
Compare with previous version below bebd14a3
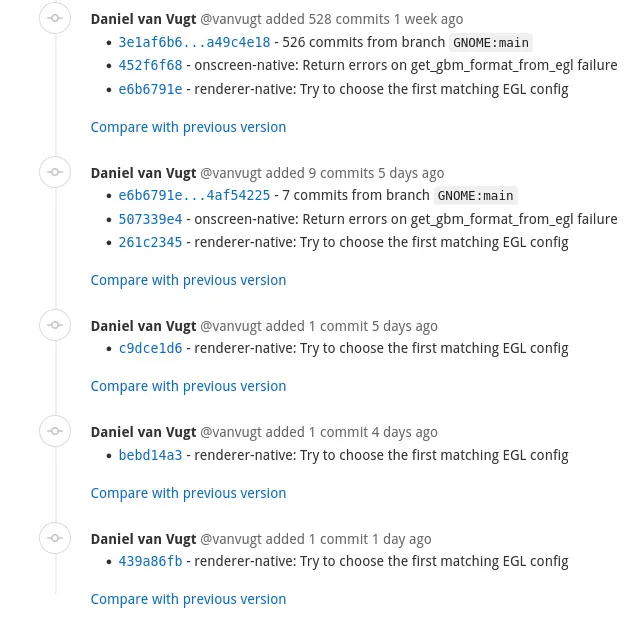tap(188, 493)
